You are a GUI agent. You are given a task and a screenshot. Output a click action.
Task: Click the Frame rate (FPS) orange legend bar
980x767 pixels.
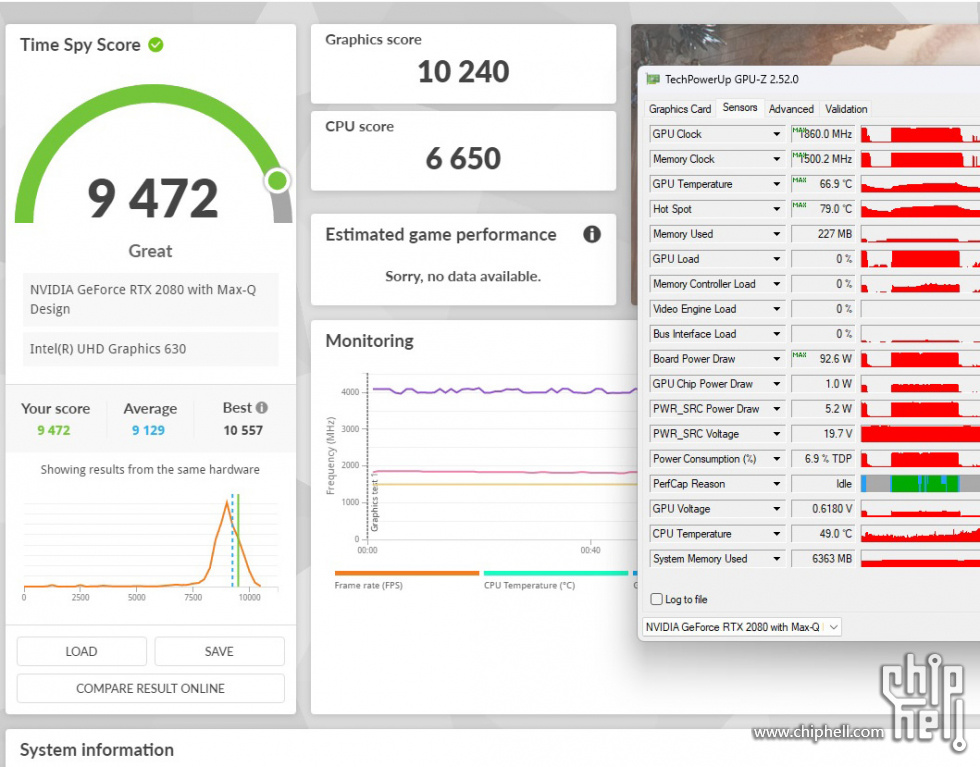[407, 573]
